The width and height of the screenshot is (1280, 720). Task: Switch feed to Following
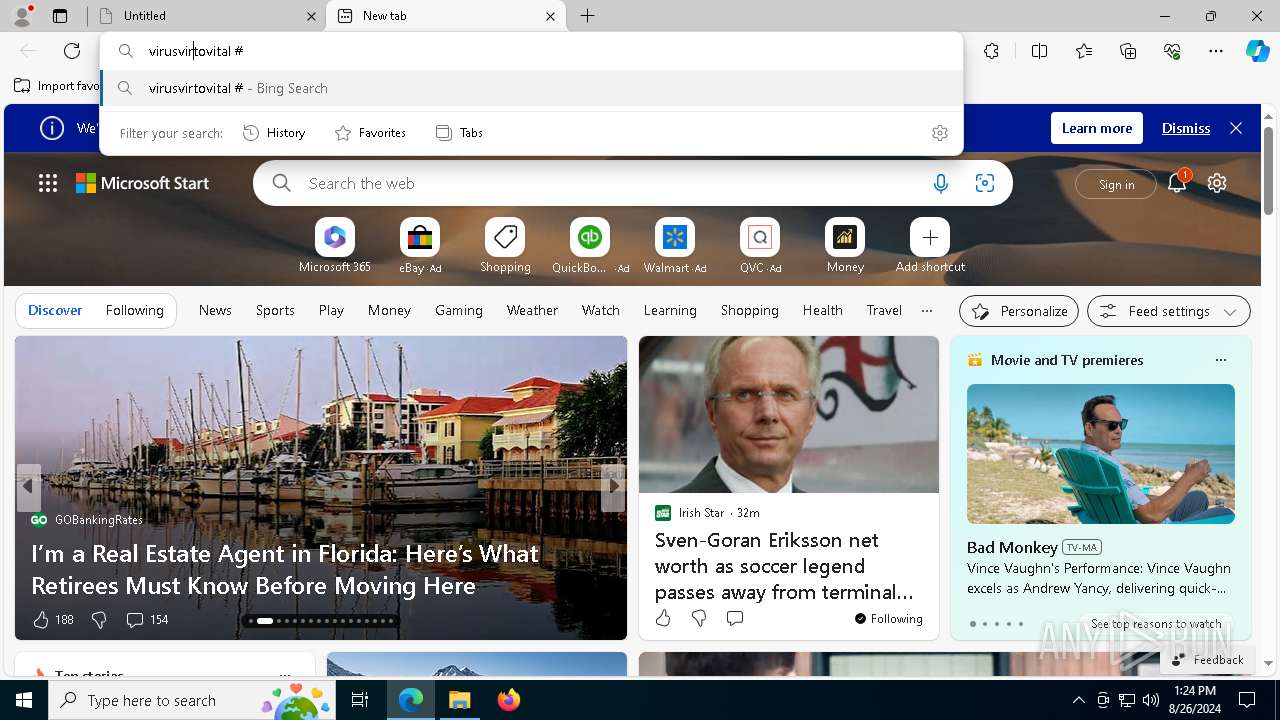(x=134, y=310)
